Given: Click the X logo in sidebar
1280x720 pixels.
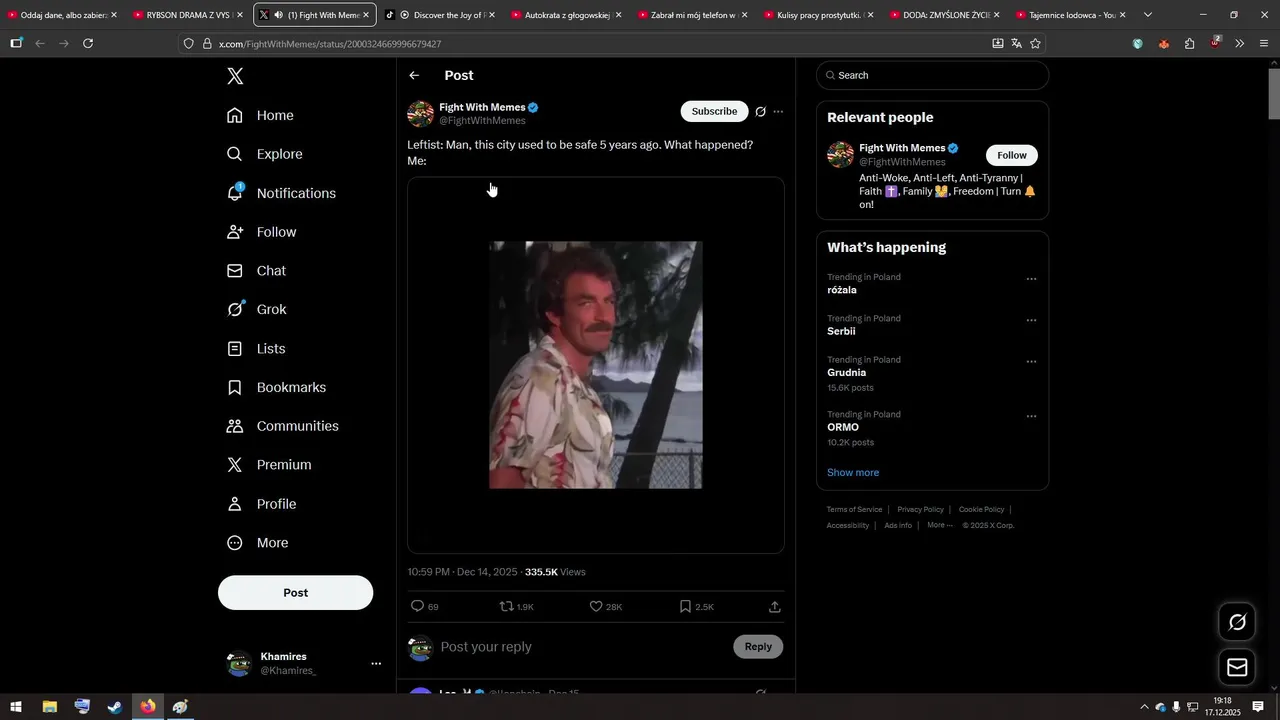Looking at the screenshot, I should pos(235,76).
